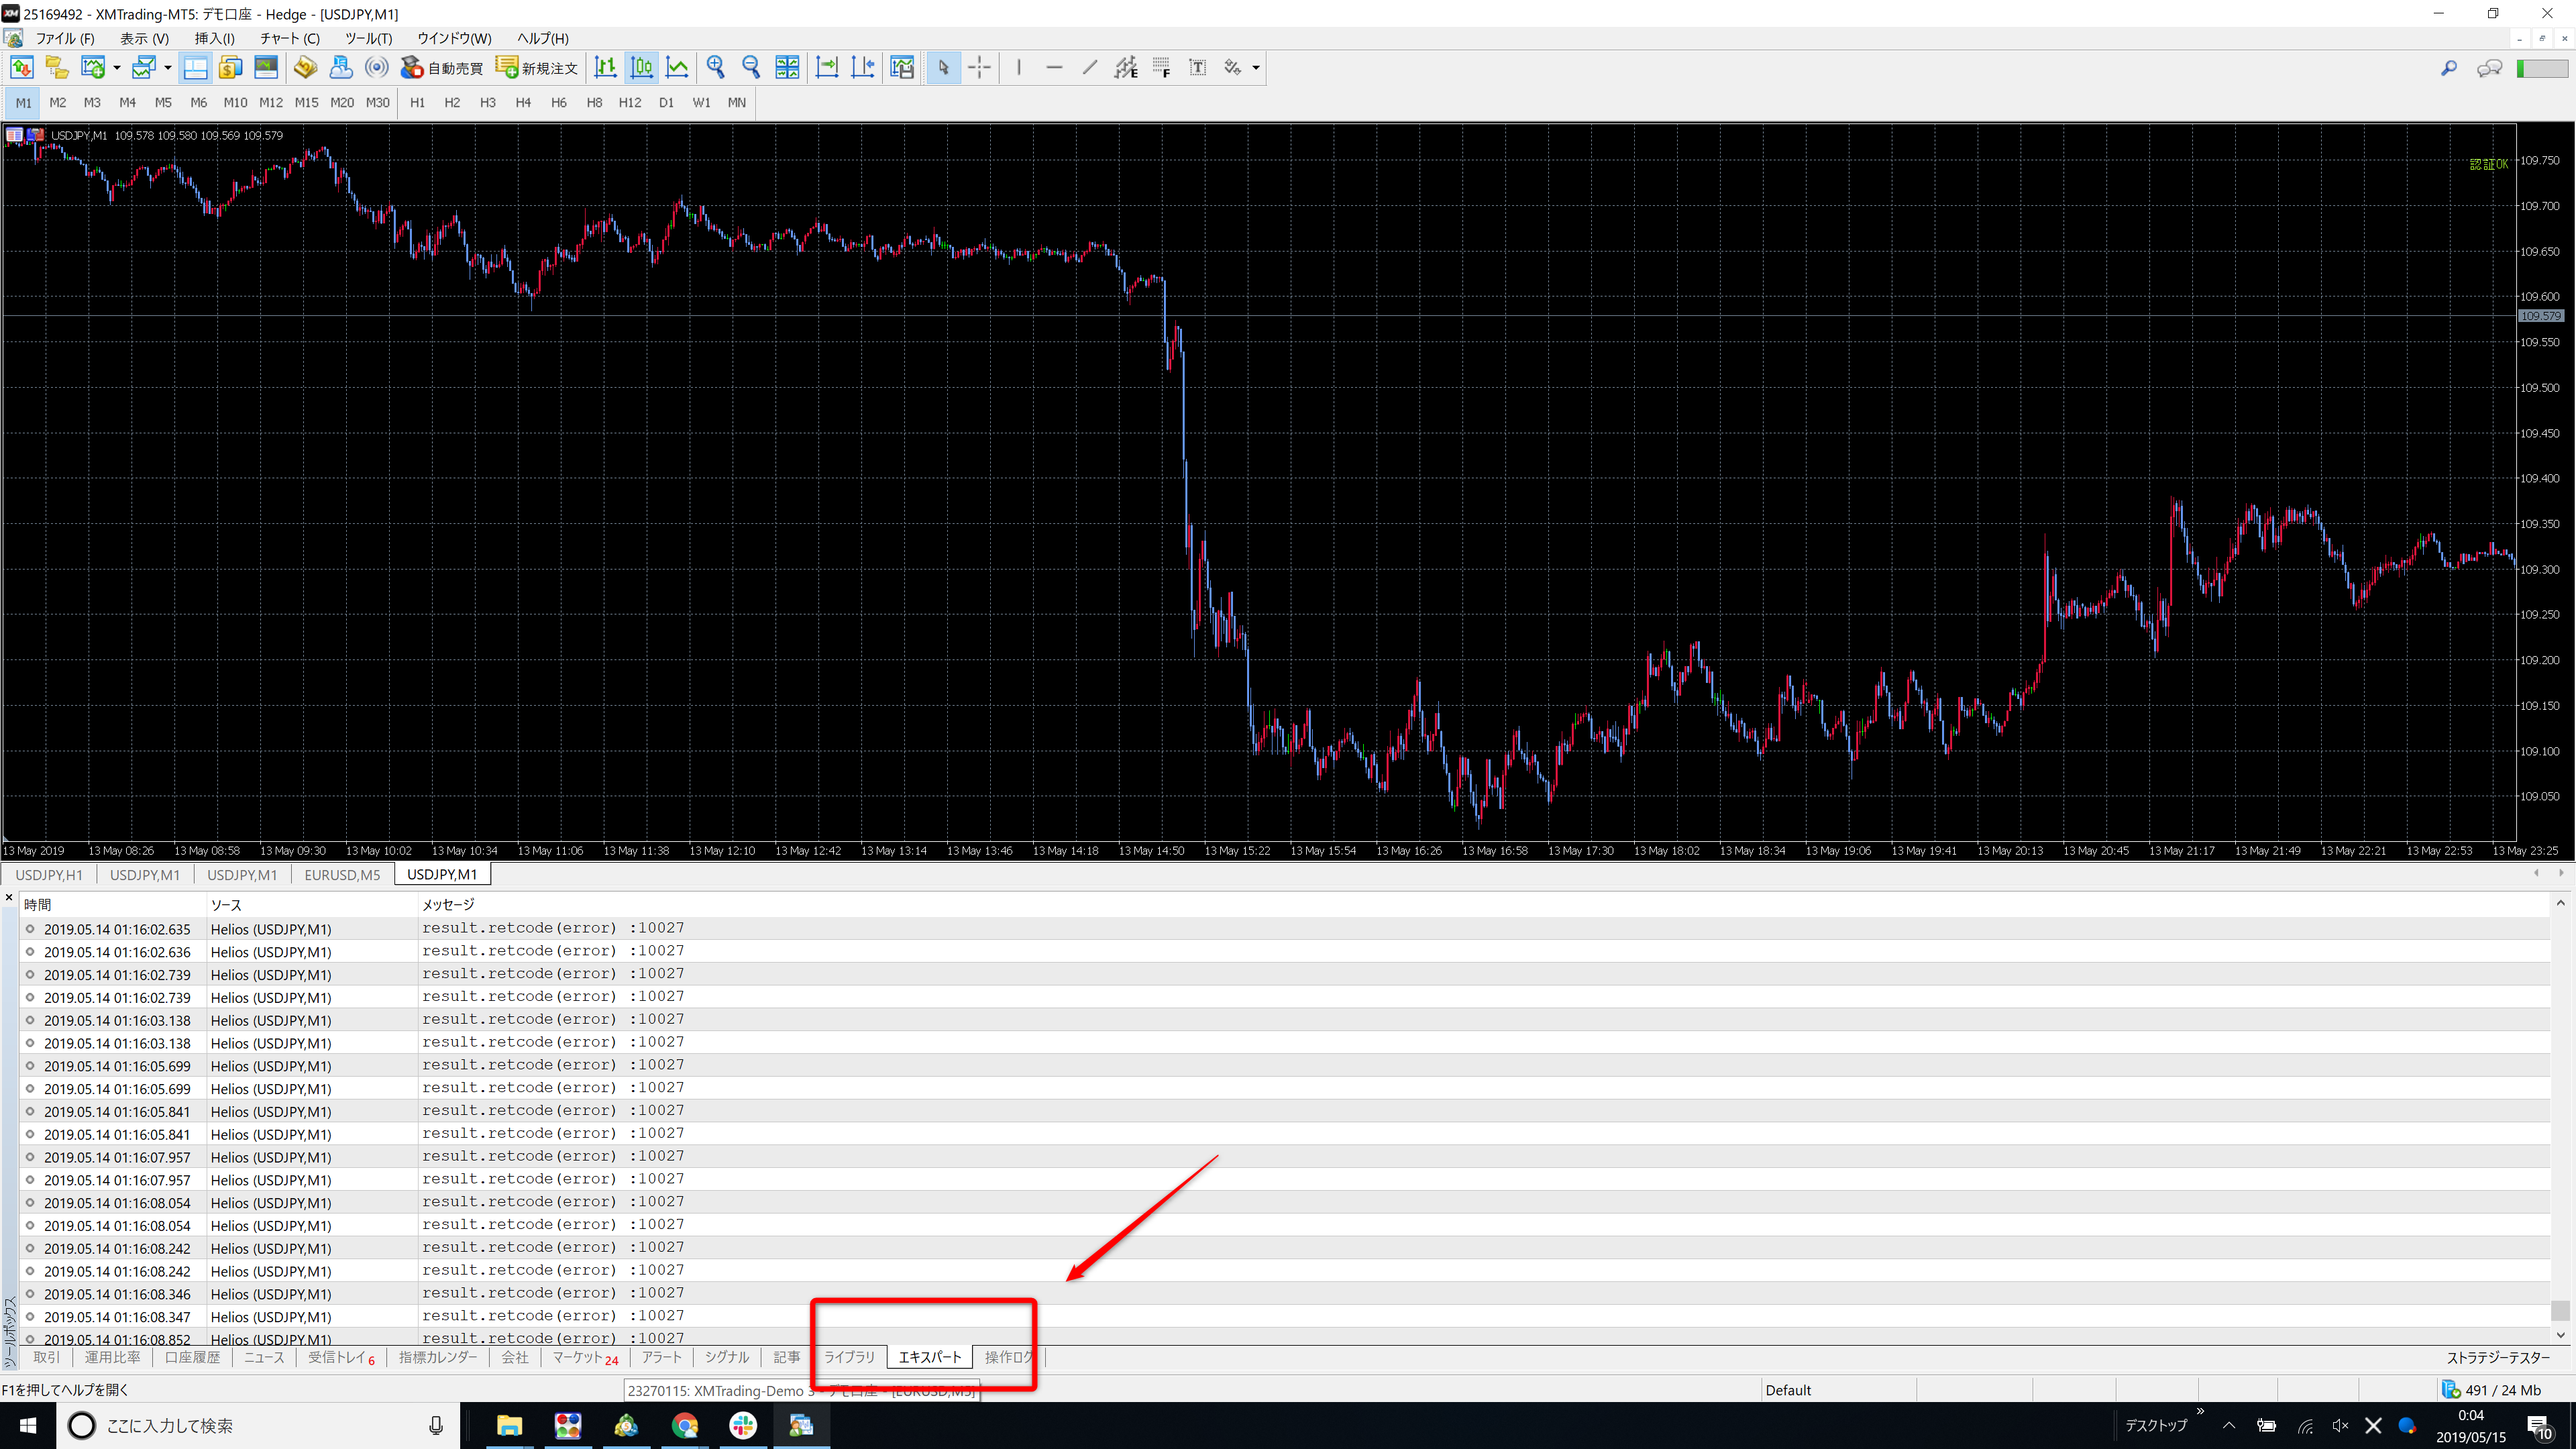The image size is (2576, 1449).
Task: Expand the graphical objects dropdown arrow
Action: click(x=1256, y=67)
